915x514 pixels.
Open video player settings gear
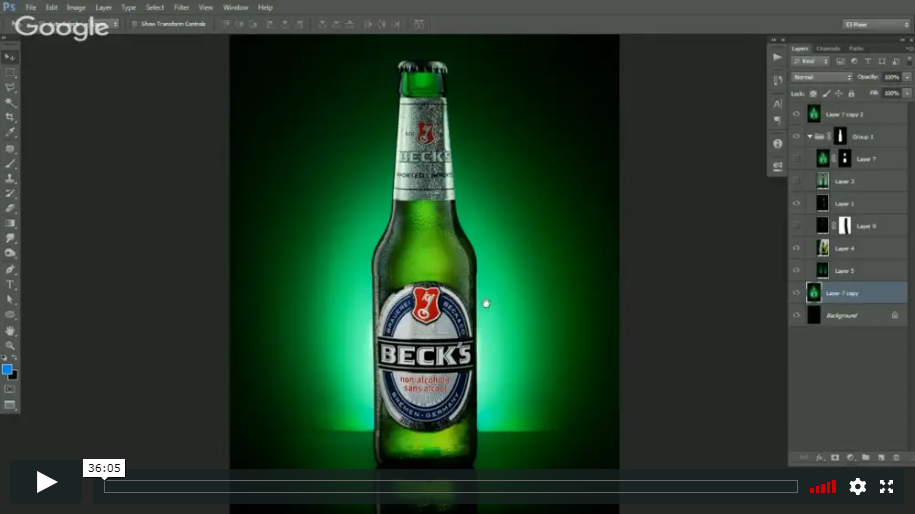click(857, 487)
